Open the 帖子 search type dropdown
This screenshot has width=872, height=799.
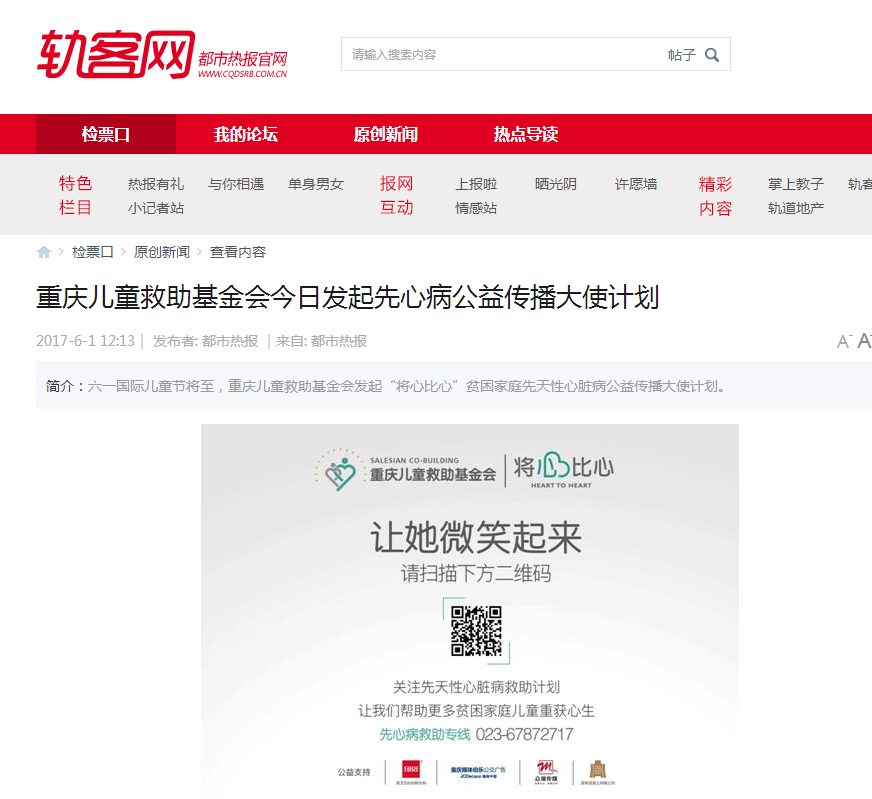(682, 54)
